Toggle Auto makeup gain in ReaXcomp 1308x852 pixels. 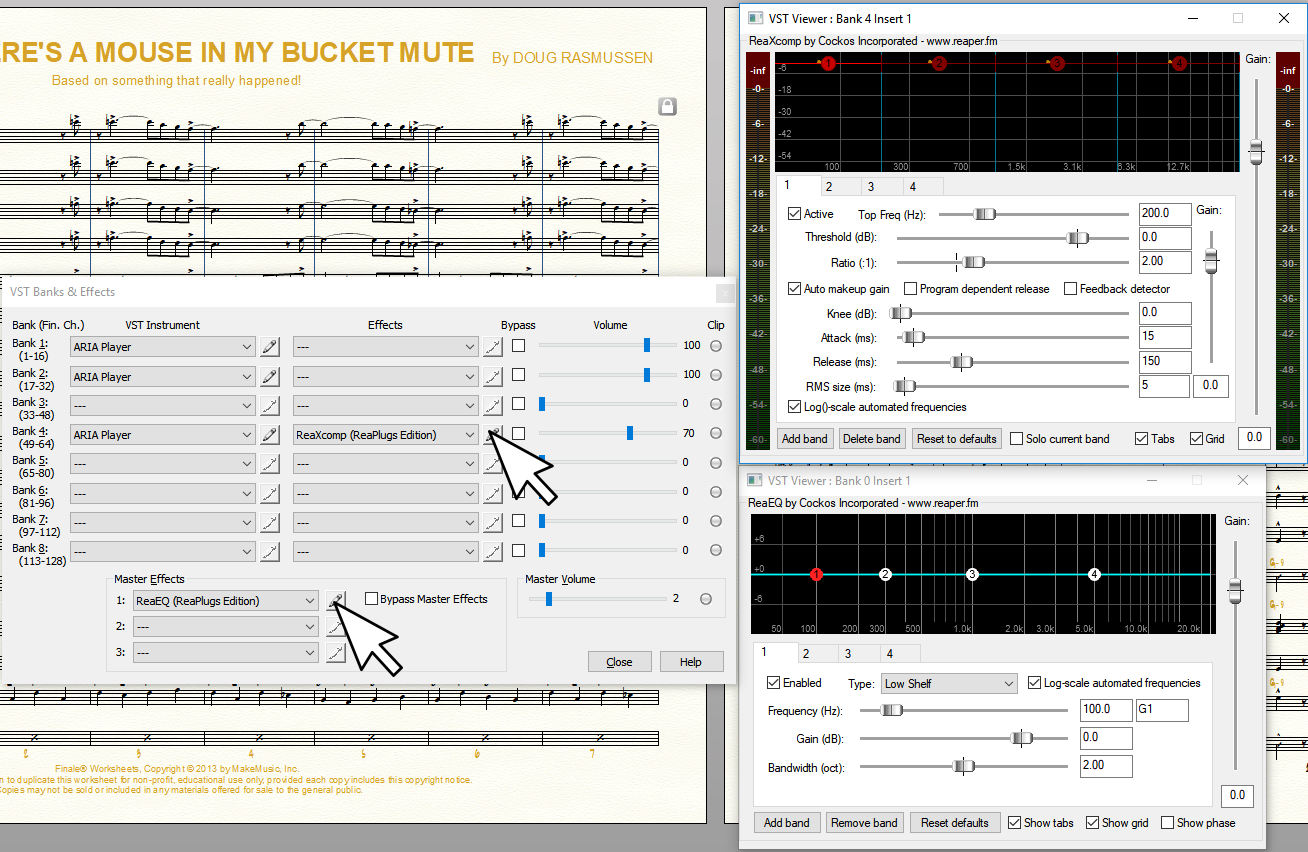[x=795, y=289]
